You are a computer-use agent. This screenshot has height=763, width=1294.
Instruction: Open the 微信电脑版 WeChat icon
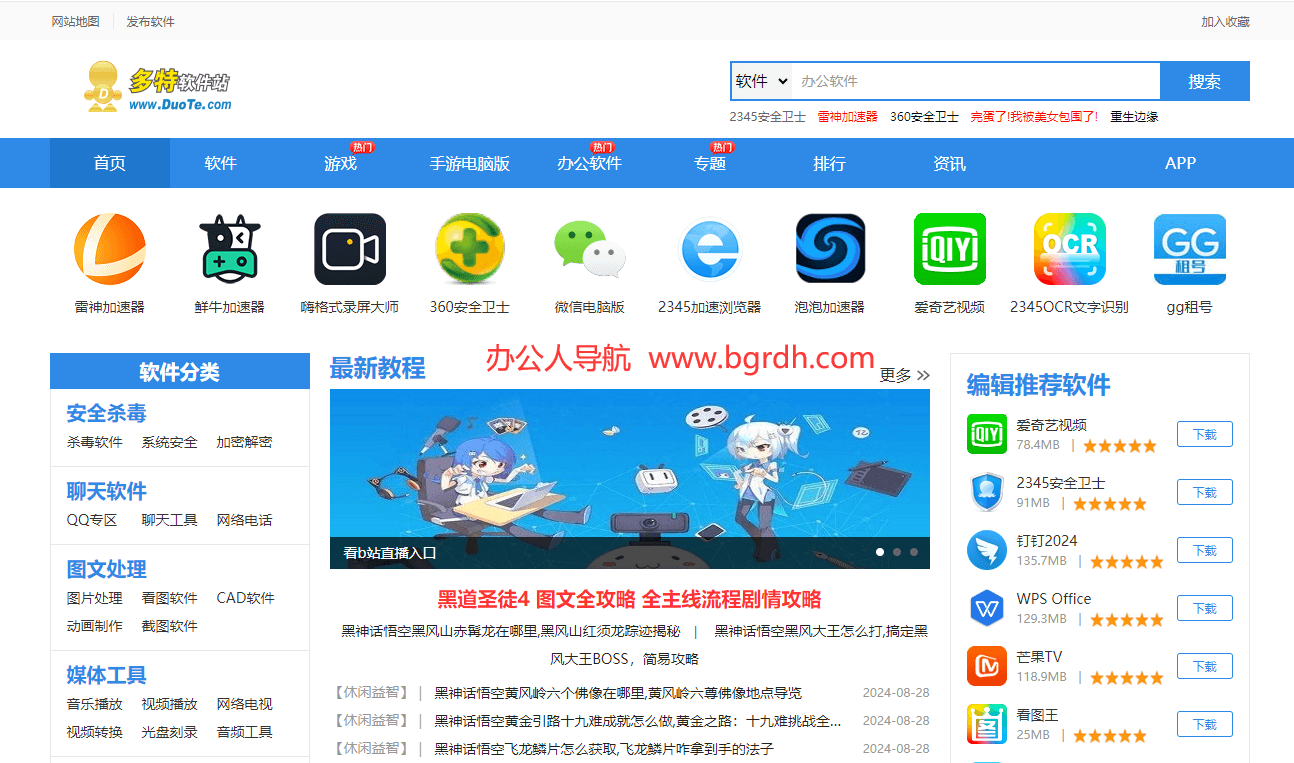click(x=590, y=249)
